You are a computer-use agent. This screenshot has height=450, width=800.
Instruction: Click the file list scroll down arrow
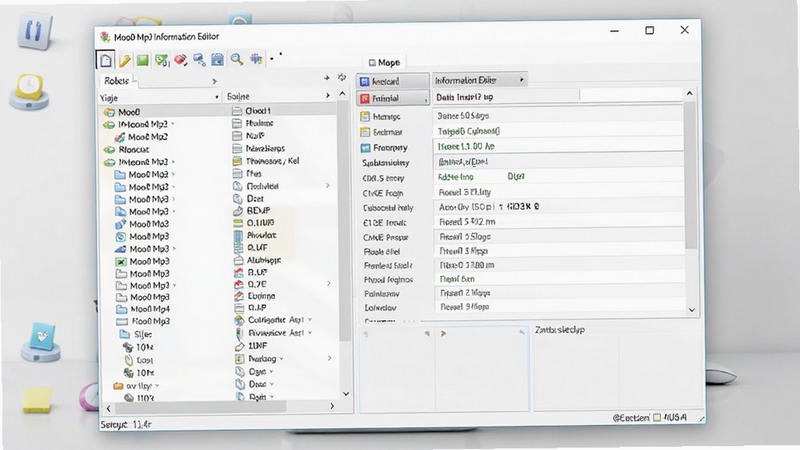coord(346,394)
